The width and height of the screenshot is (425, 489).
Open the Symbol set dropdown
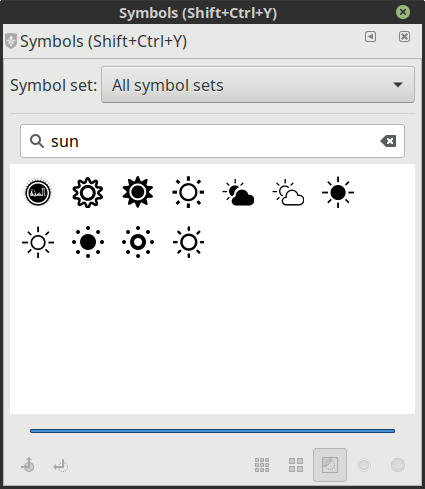pyautogui.click(x=258, y=85)
